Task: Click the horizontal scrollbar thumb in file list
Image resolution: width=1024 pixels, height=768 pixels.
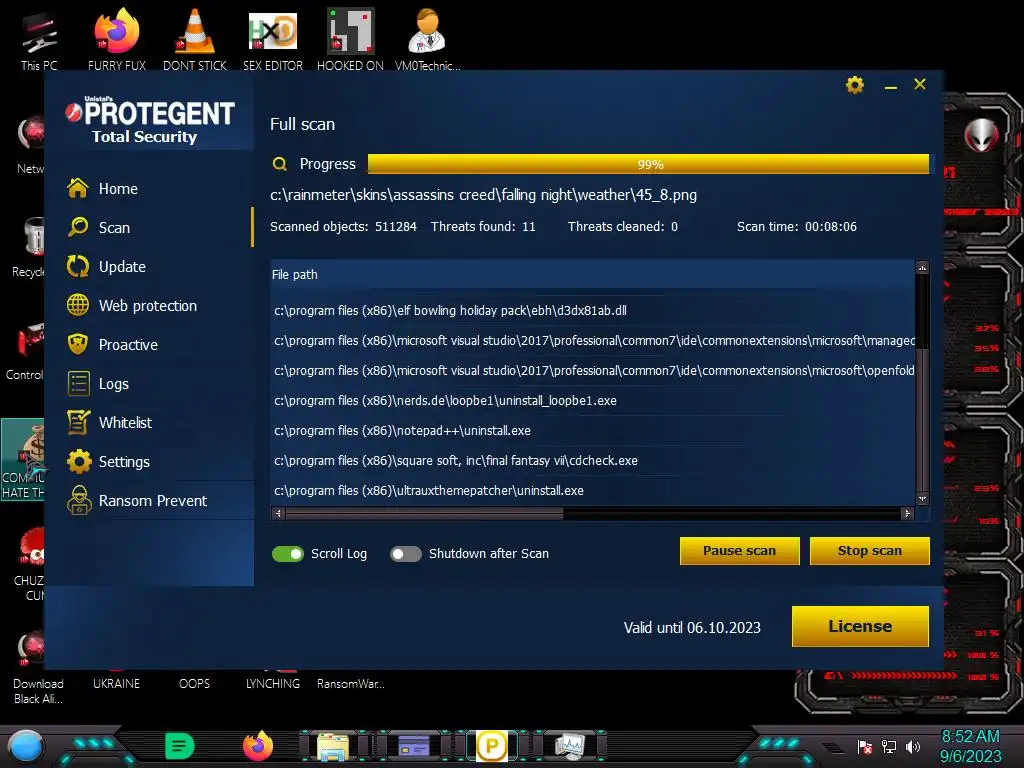Action: click(424, 514)
